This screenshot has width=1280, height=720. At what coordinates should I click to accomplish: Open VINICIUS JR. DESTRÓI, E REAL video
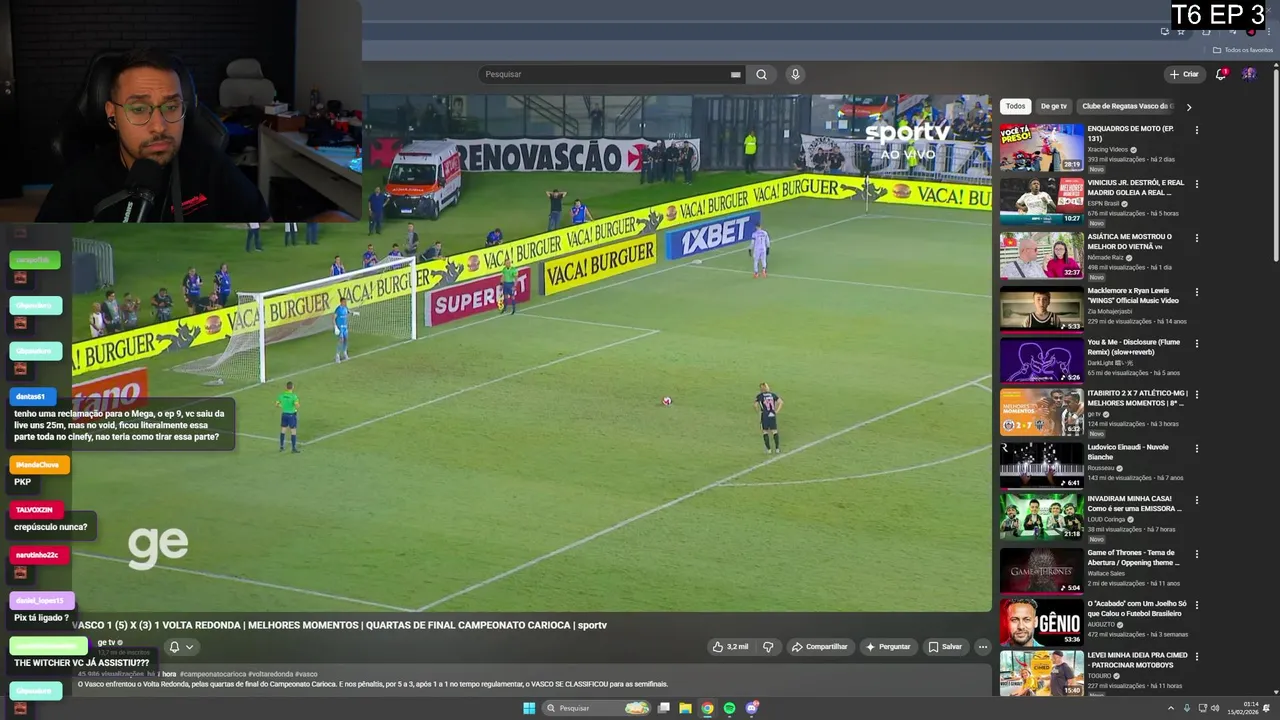point(1042,201)
